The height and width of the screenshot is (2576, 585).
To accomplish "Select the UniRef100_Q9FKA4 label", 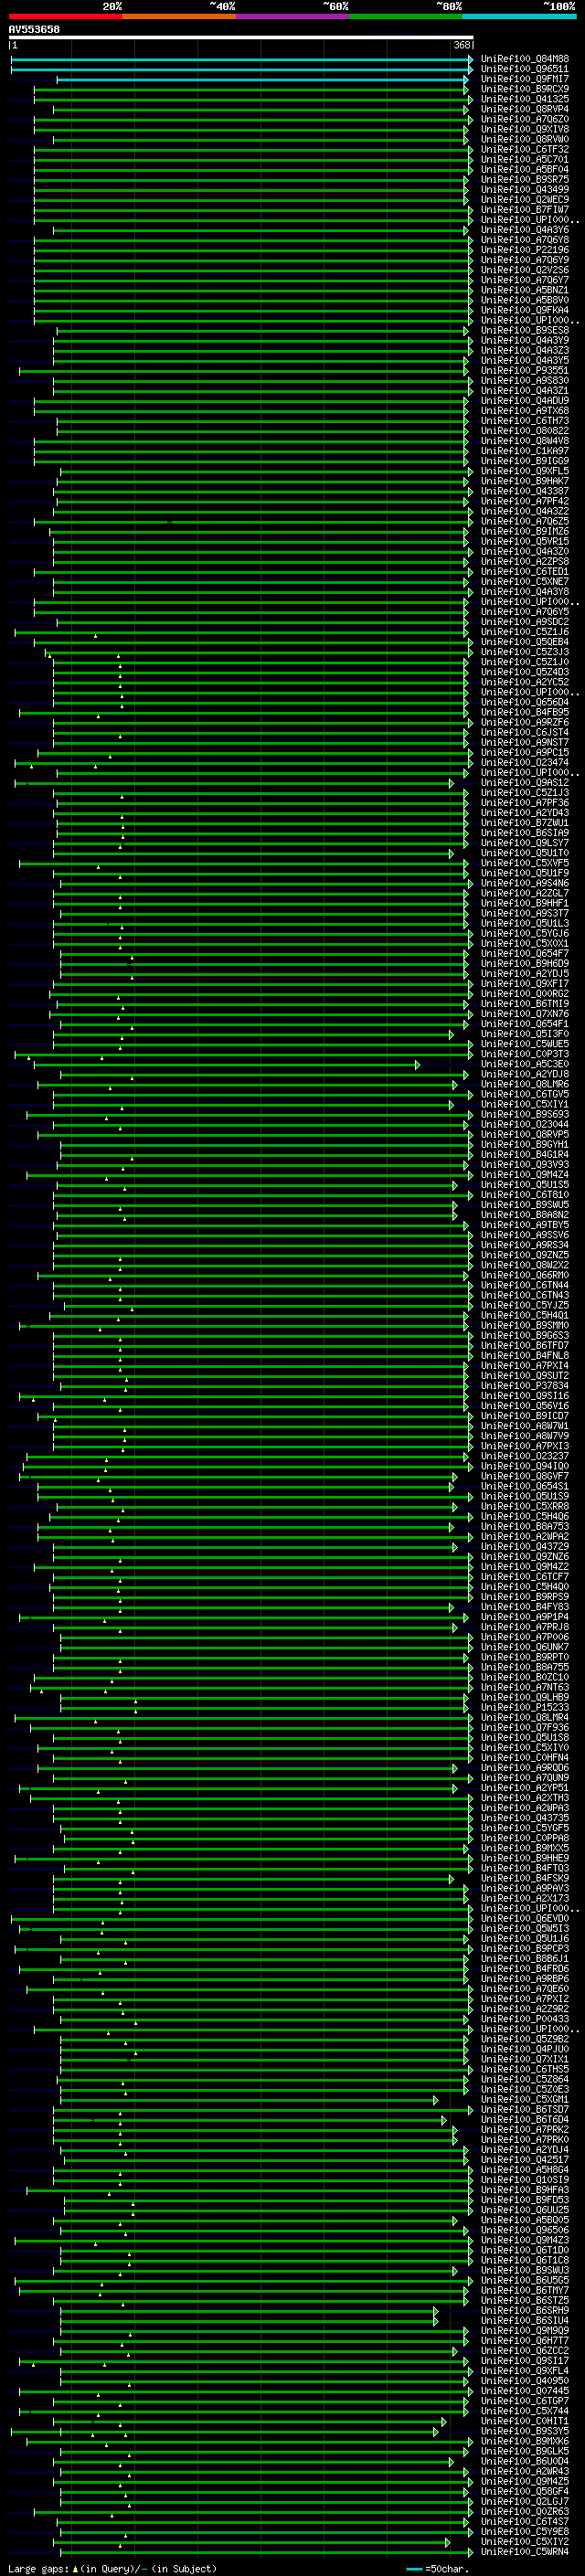I will [x=525, y=310].
